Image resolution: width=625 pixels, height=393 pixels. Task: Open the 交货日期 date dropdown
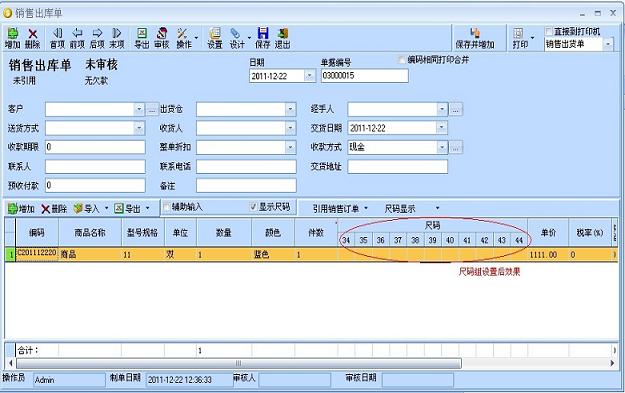point(442,128)
